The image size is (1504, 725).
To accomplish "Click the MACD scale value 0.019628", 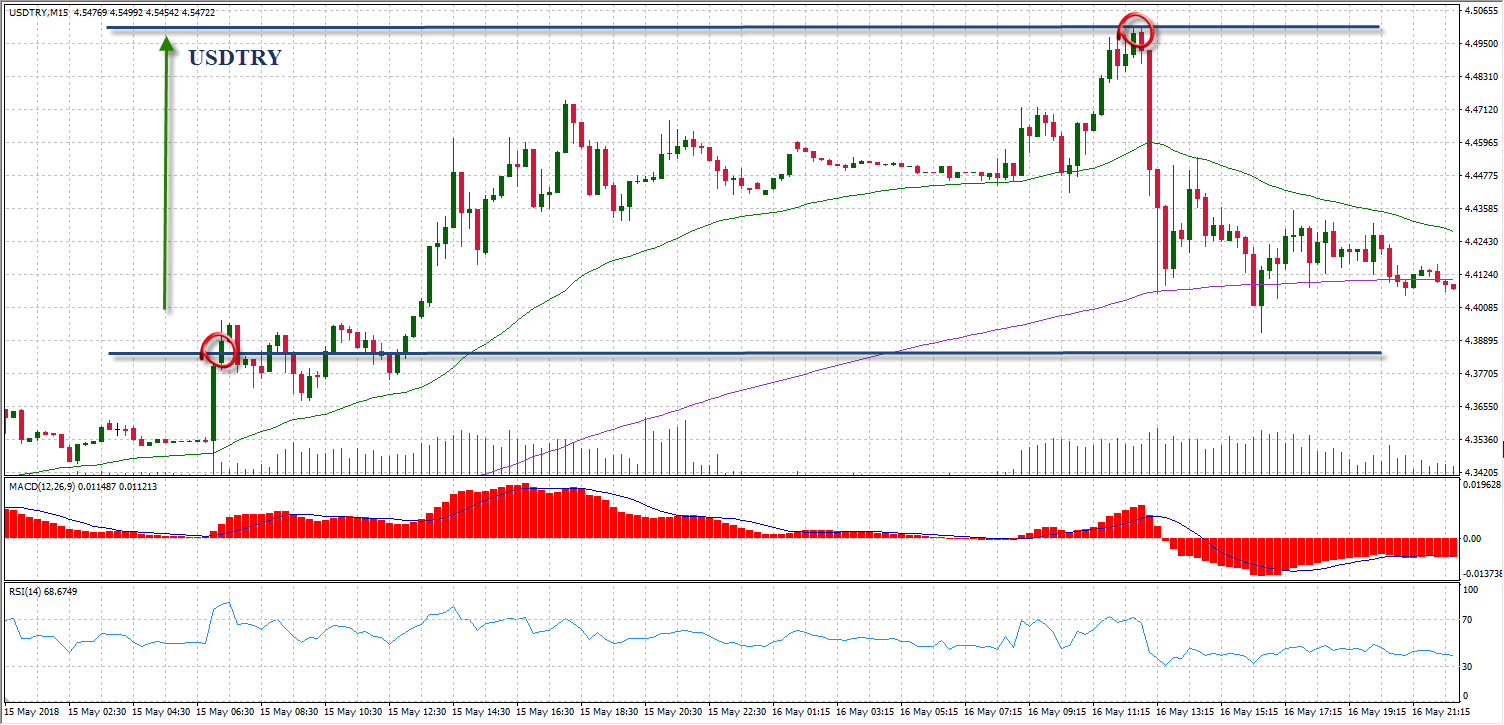I will pos(1482,485).
